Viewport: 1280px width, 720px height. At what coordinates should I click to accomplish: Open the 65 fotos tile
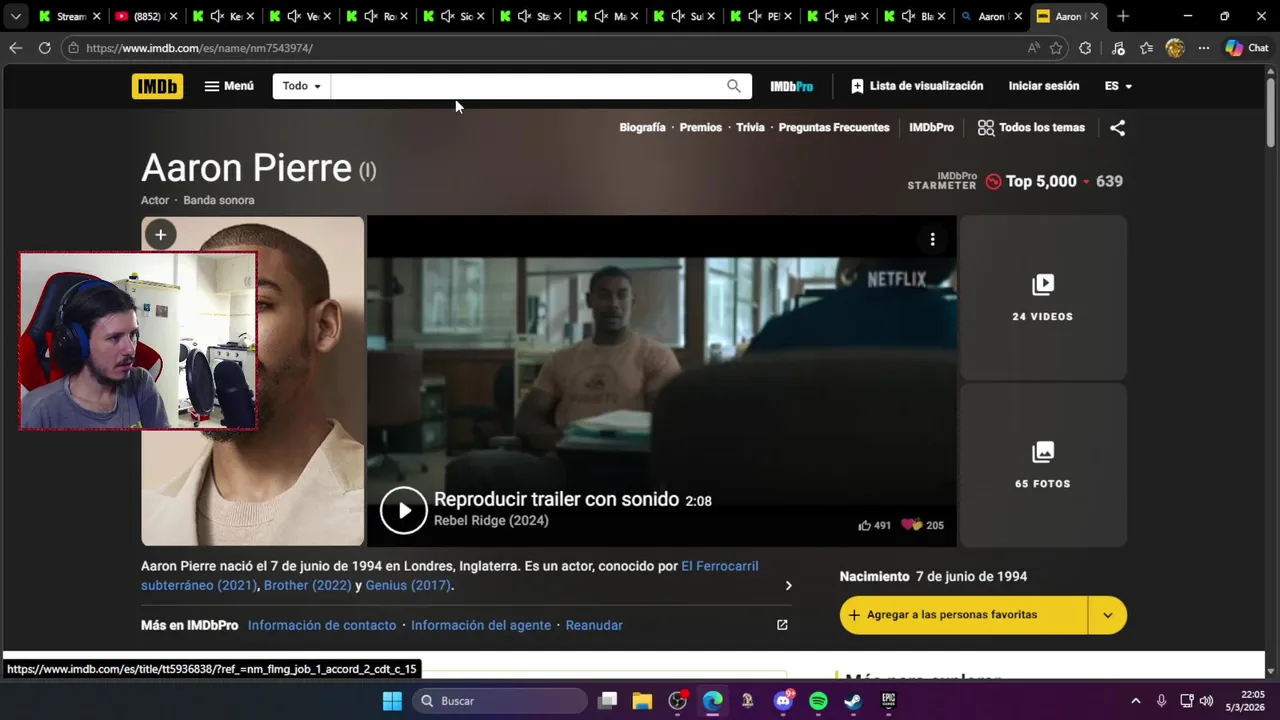pos(1043,465)
